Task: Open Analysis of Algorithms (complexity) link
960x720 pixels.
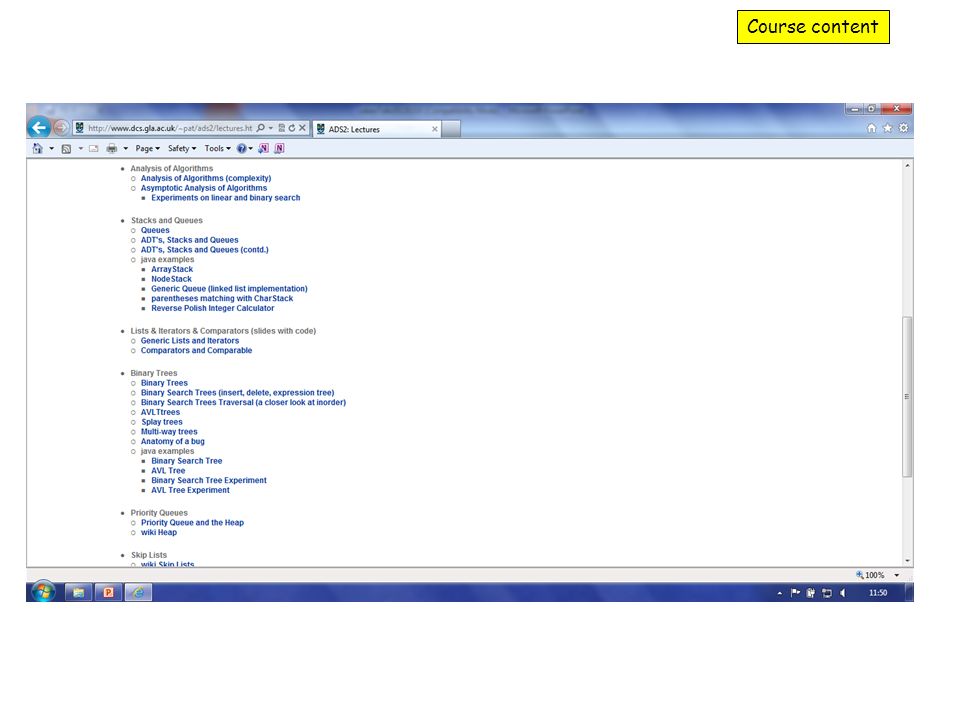Action: (x=206, y=178)
